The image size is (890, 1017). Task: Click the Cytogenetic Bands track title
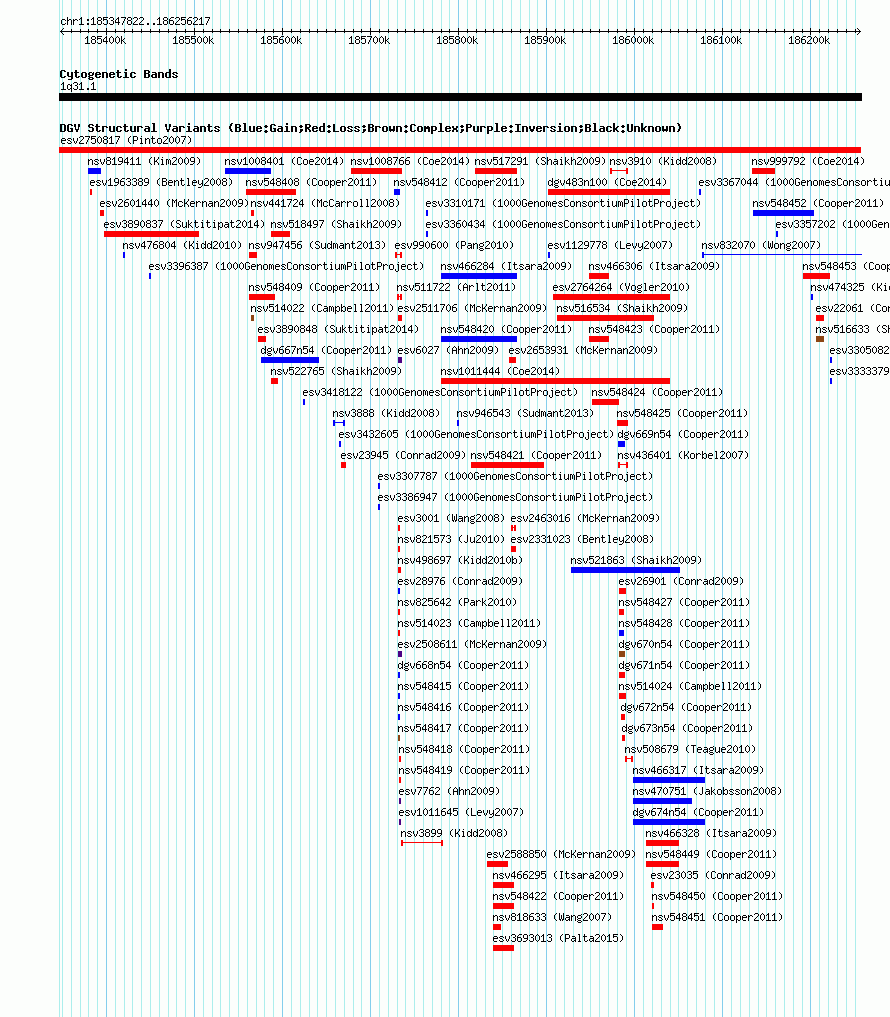119,74
